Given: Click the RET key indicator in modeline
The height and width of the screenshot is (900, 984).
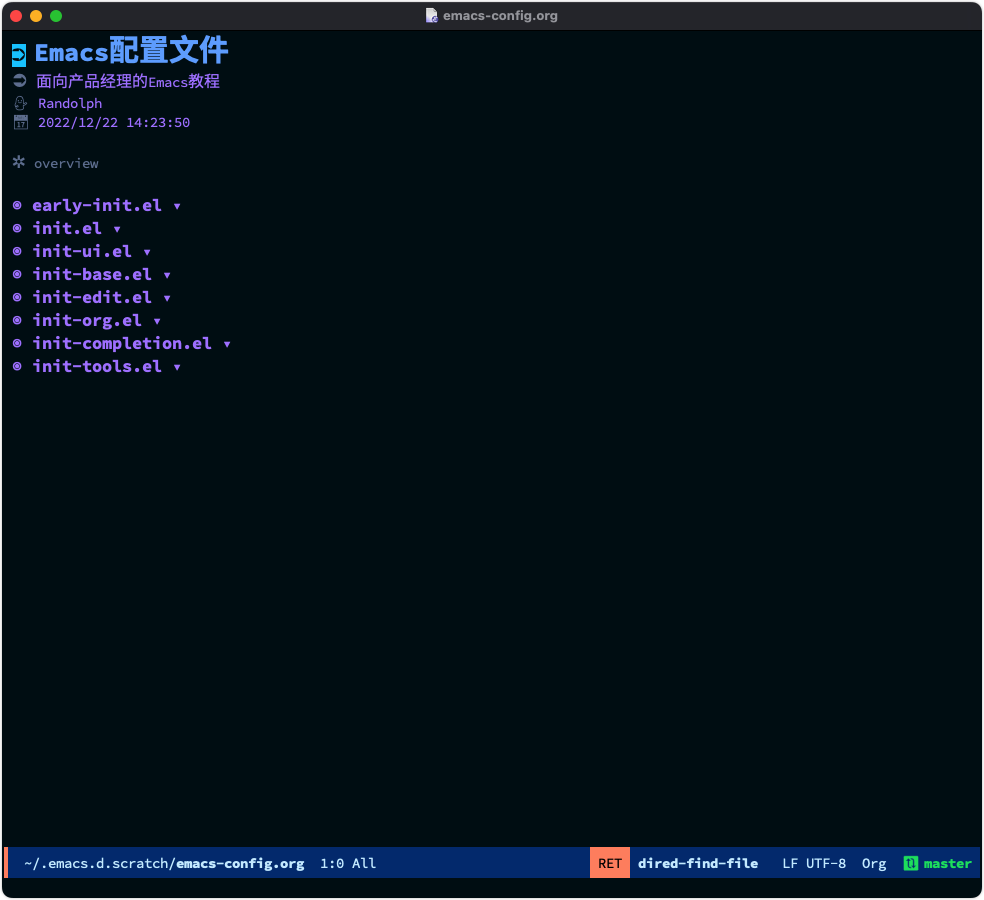Looking at the screenshot, I should tap(609, 864).
